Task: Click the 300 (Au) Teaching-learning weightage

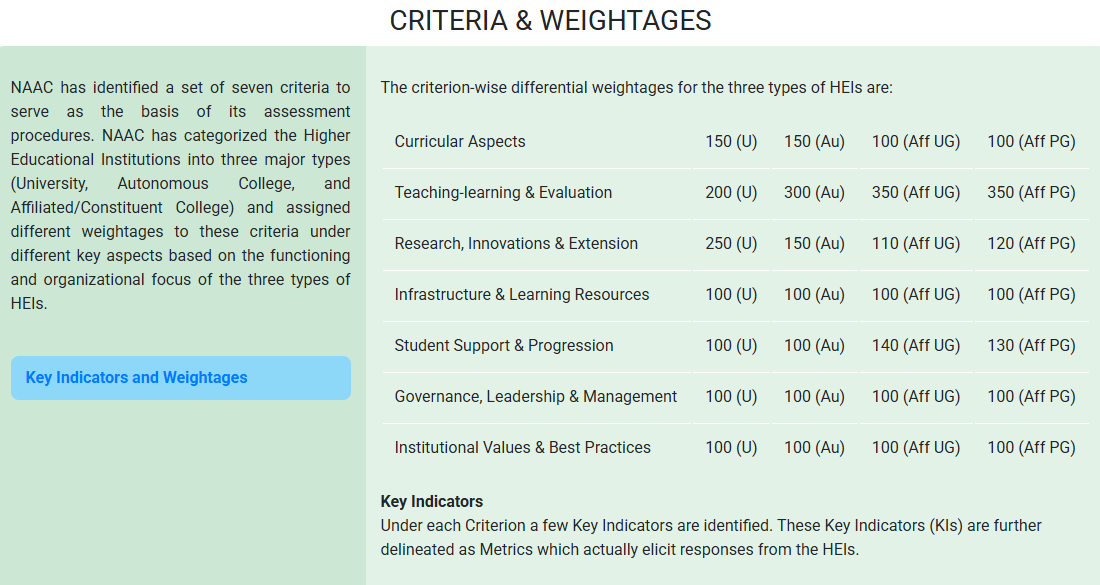Action: tap(814, 193)
